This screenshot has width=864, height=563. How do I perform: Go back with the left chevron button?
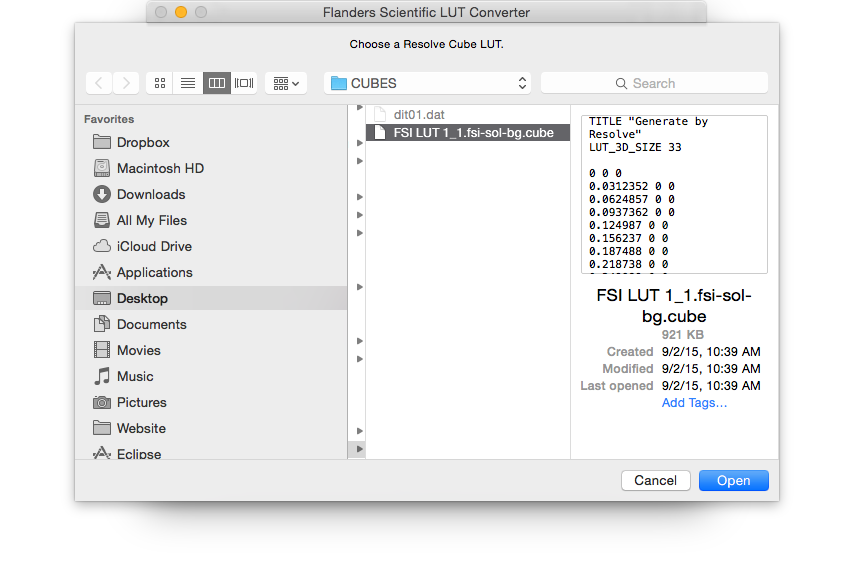(99, 83)
